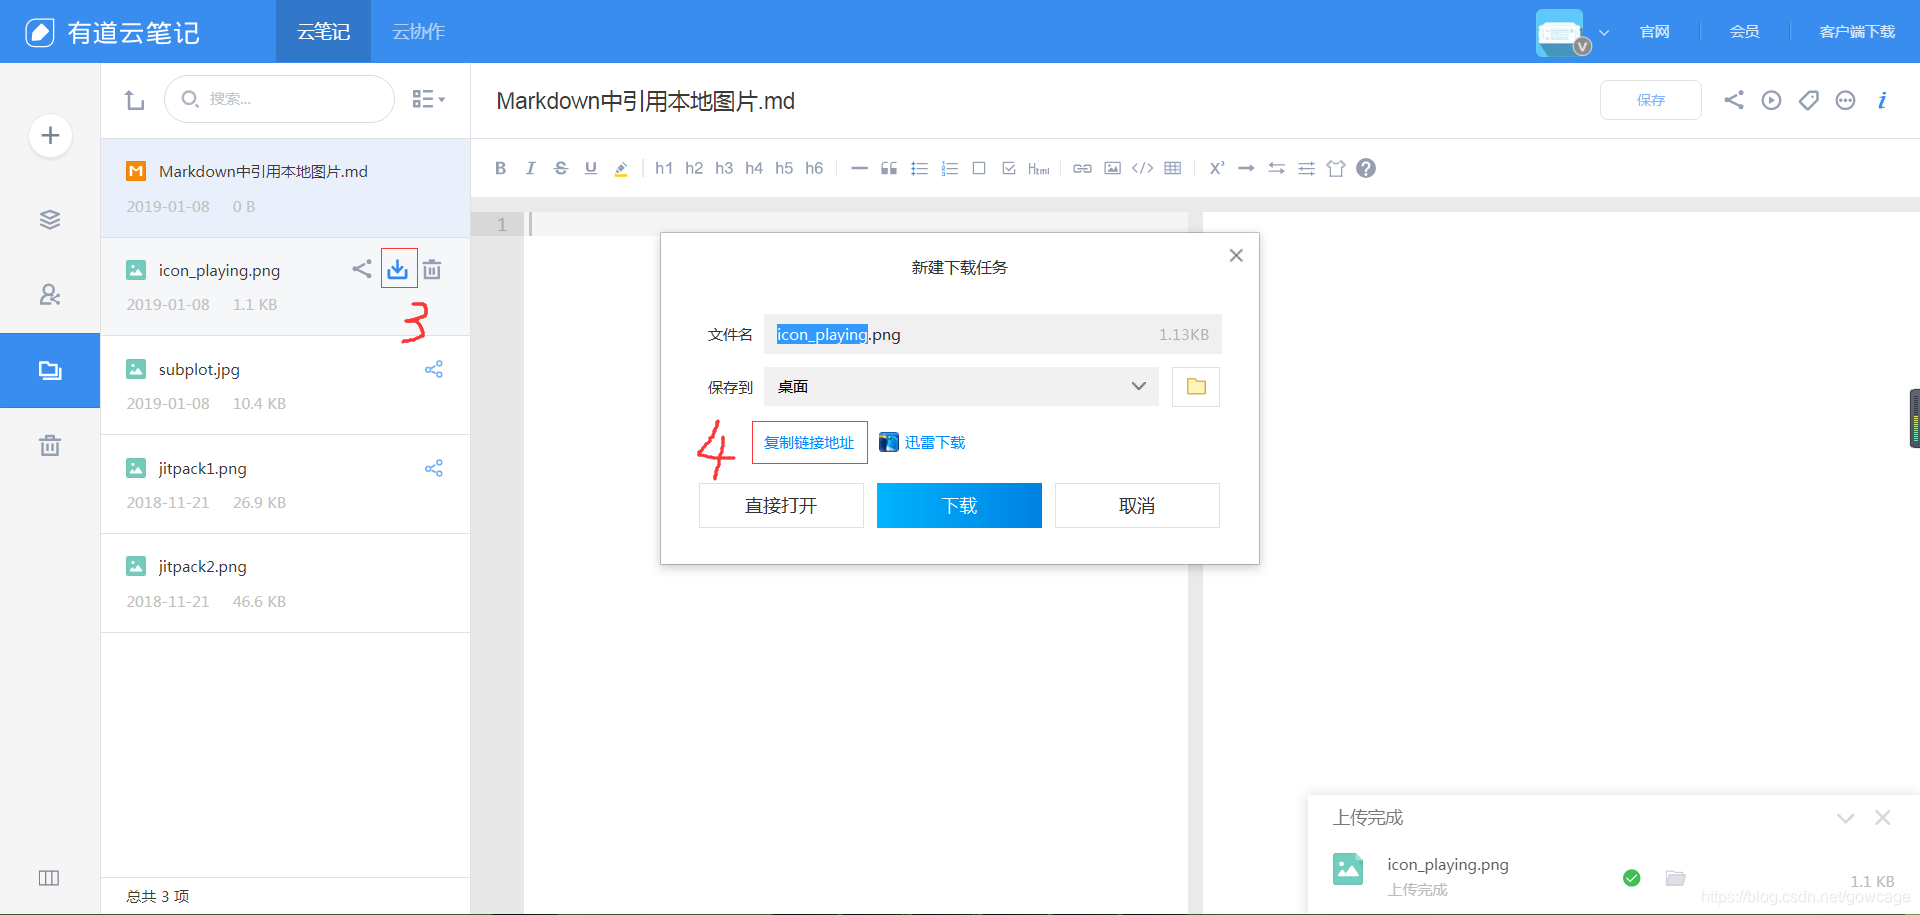Viewport: 1920px width, 915px height.
Task: Apply strikethrough formatting
Action: click(560, 168)
